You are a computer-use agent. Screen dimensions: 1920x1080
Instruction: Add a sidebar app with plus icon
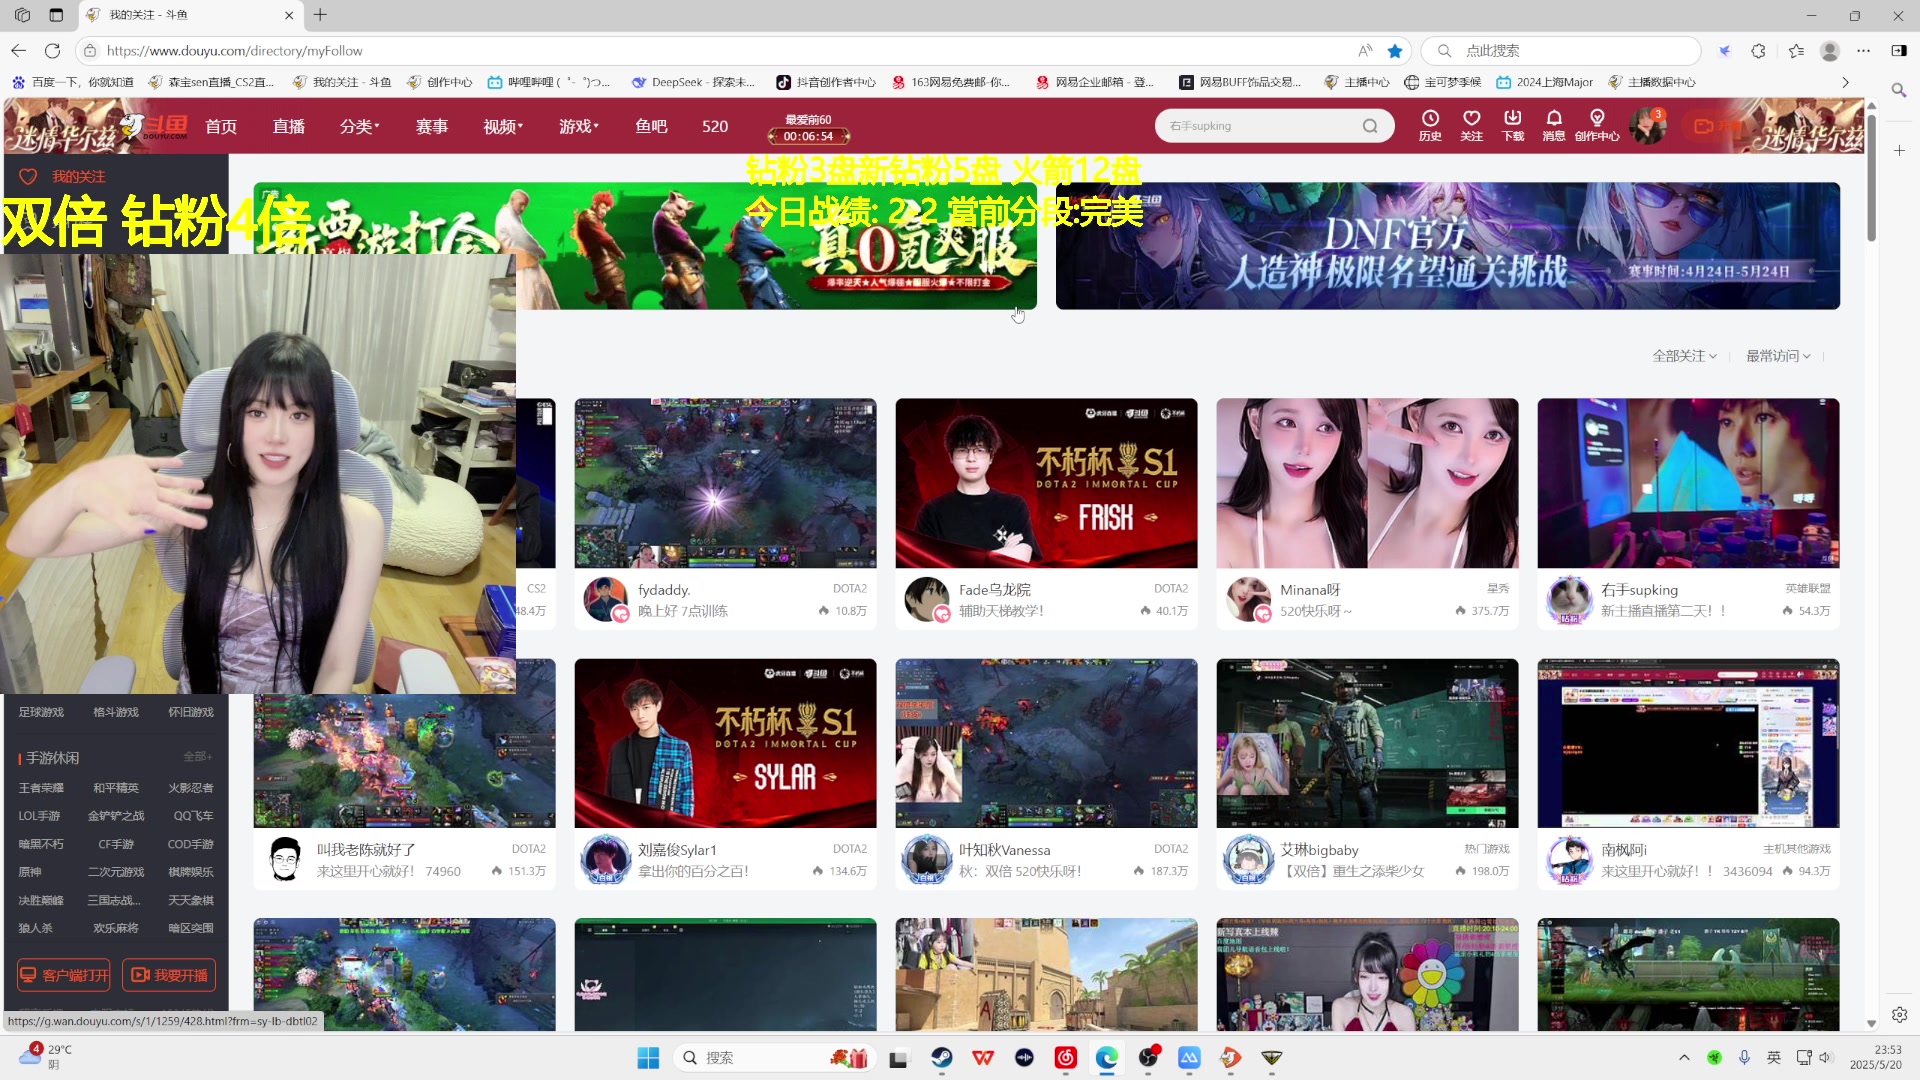pos(1899,150)
